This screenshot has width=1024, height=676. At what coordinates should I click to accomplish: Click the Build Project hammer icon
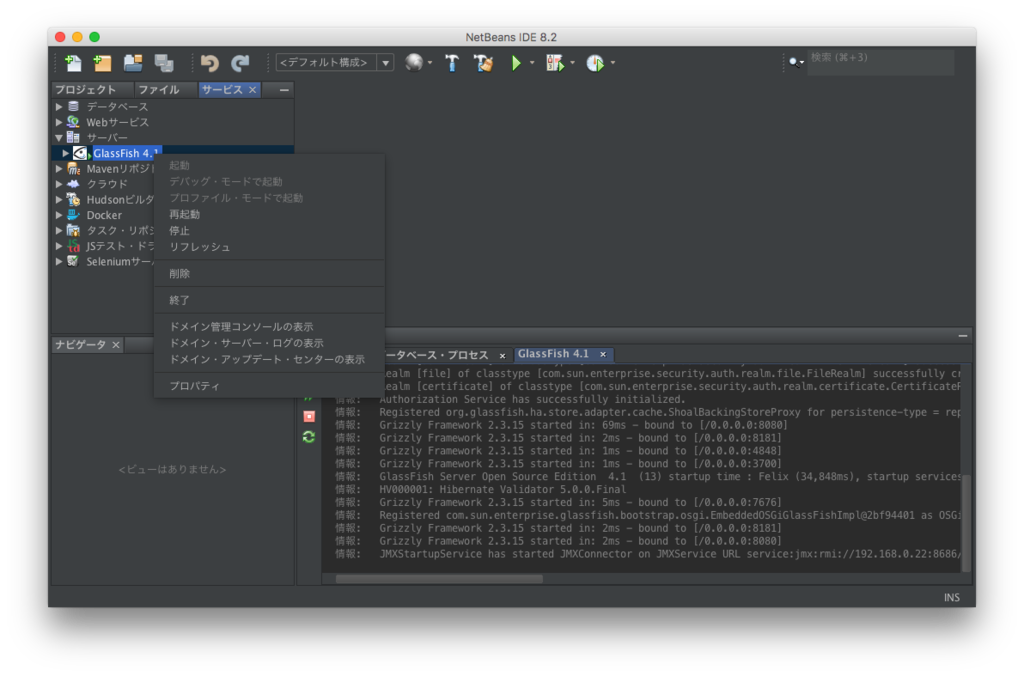[452, 63]
